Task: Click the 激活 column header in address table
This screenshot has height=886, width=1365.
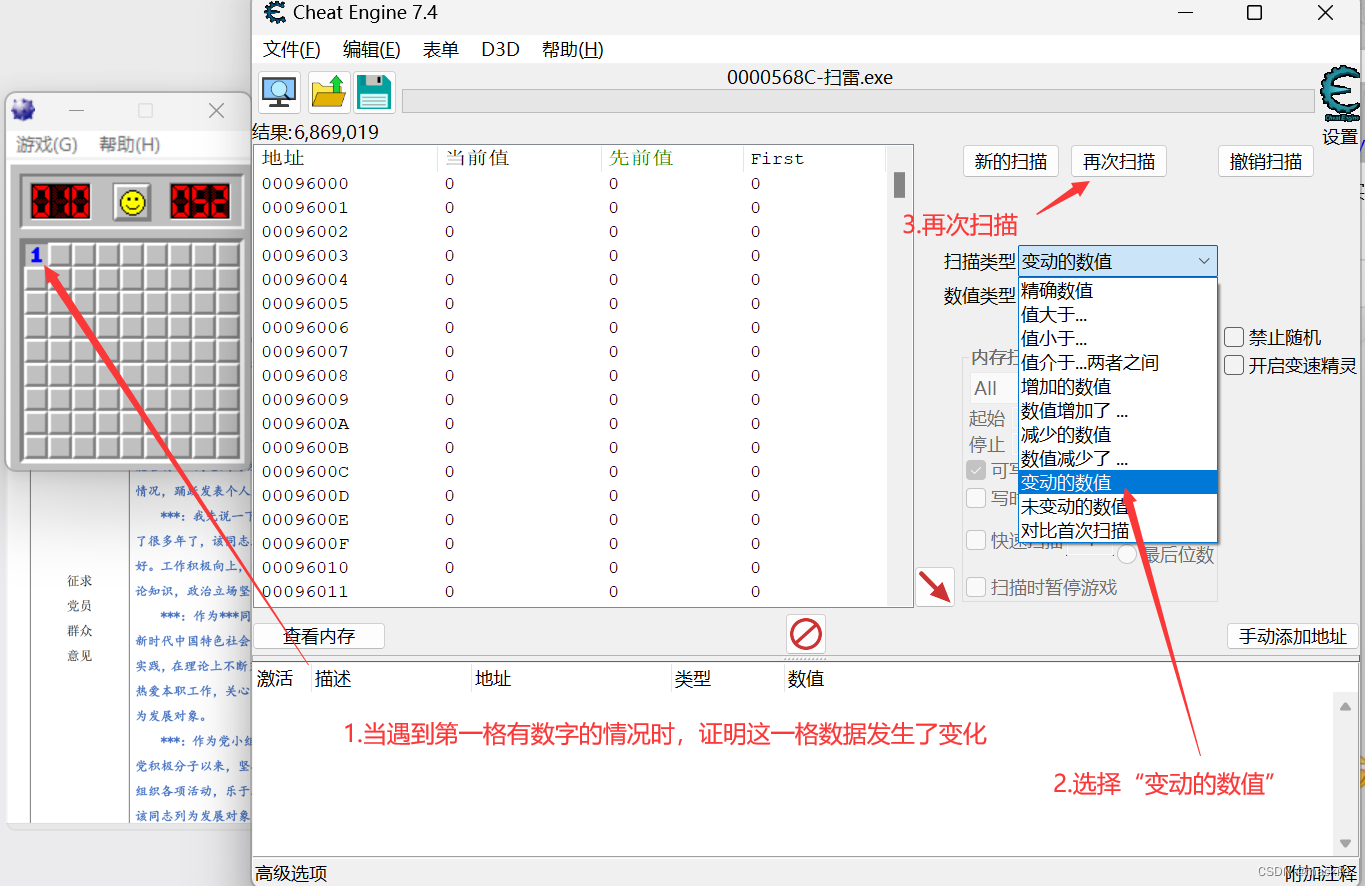Action: 281,679
